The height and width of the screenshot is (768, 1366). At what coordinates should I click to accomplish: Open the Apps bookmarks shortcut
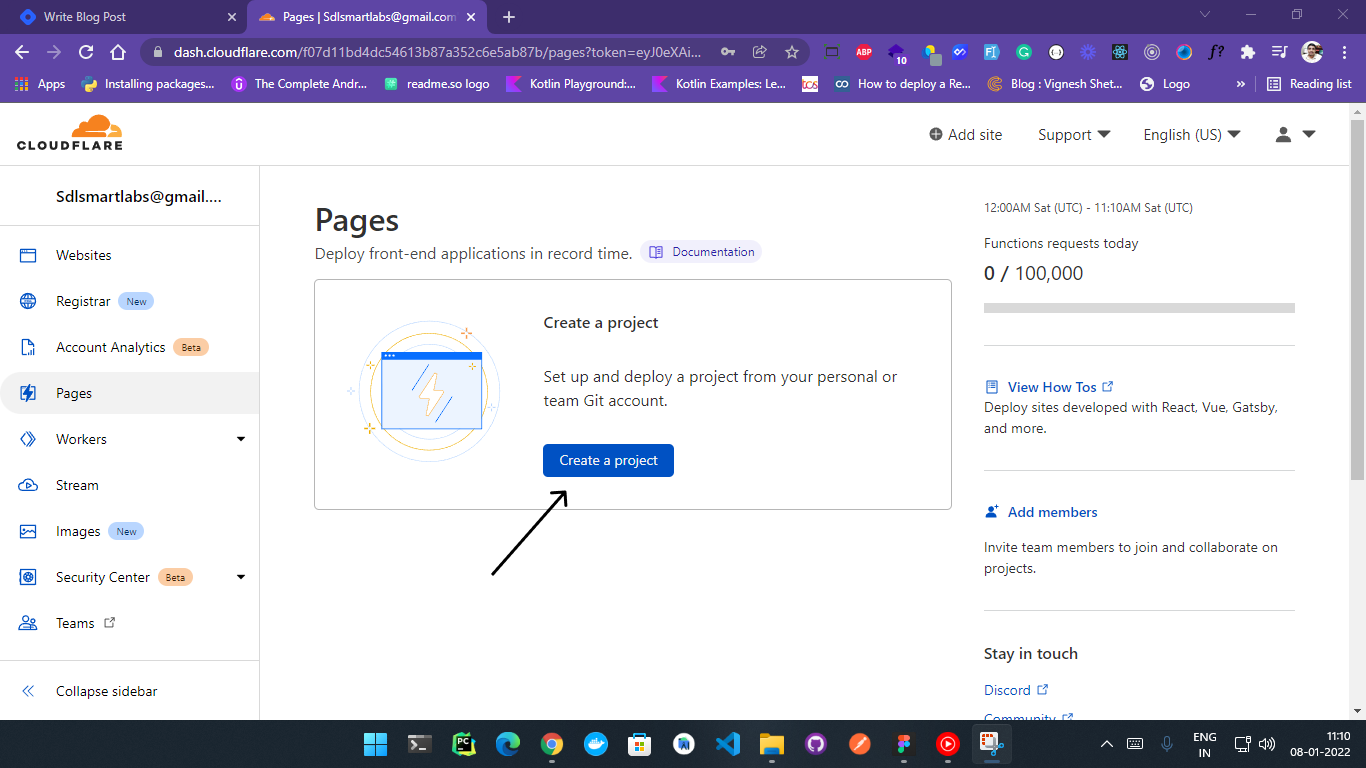[40, 84]
